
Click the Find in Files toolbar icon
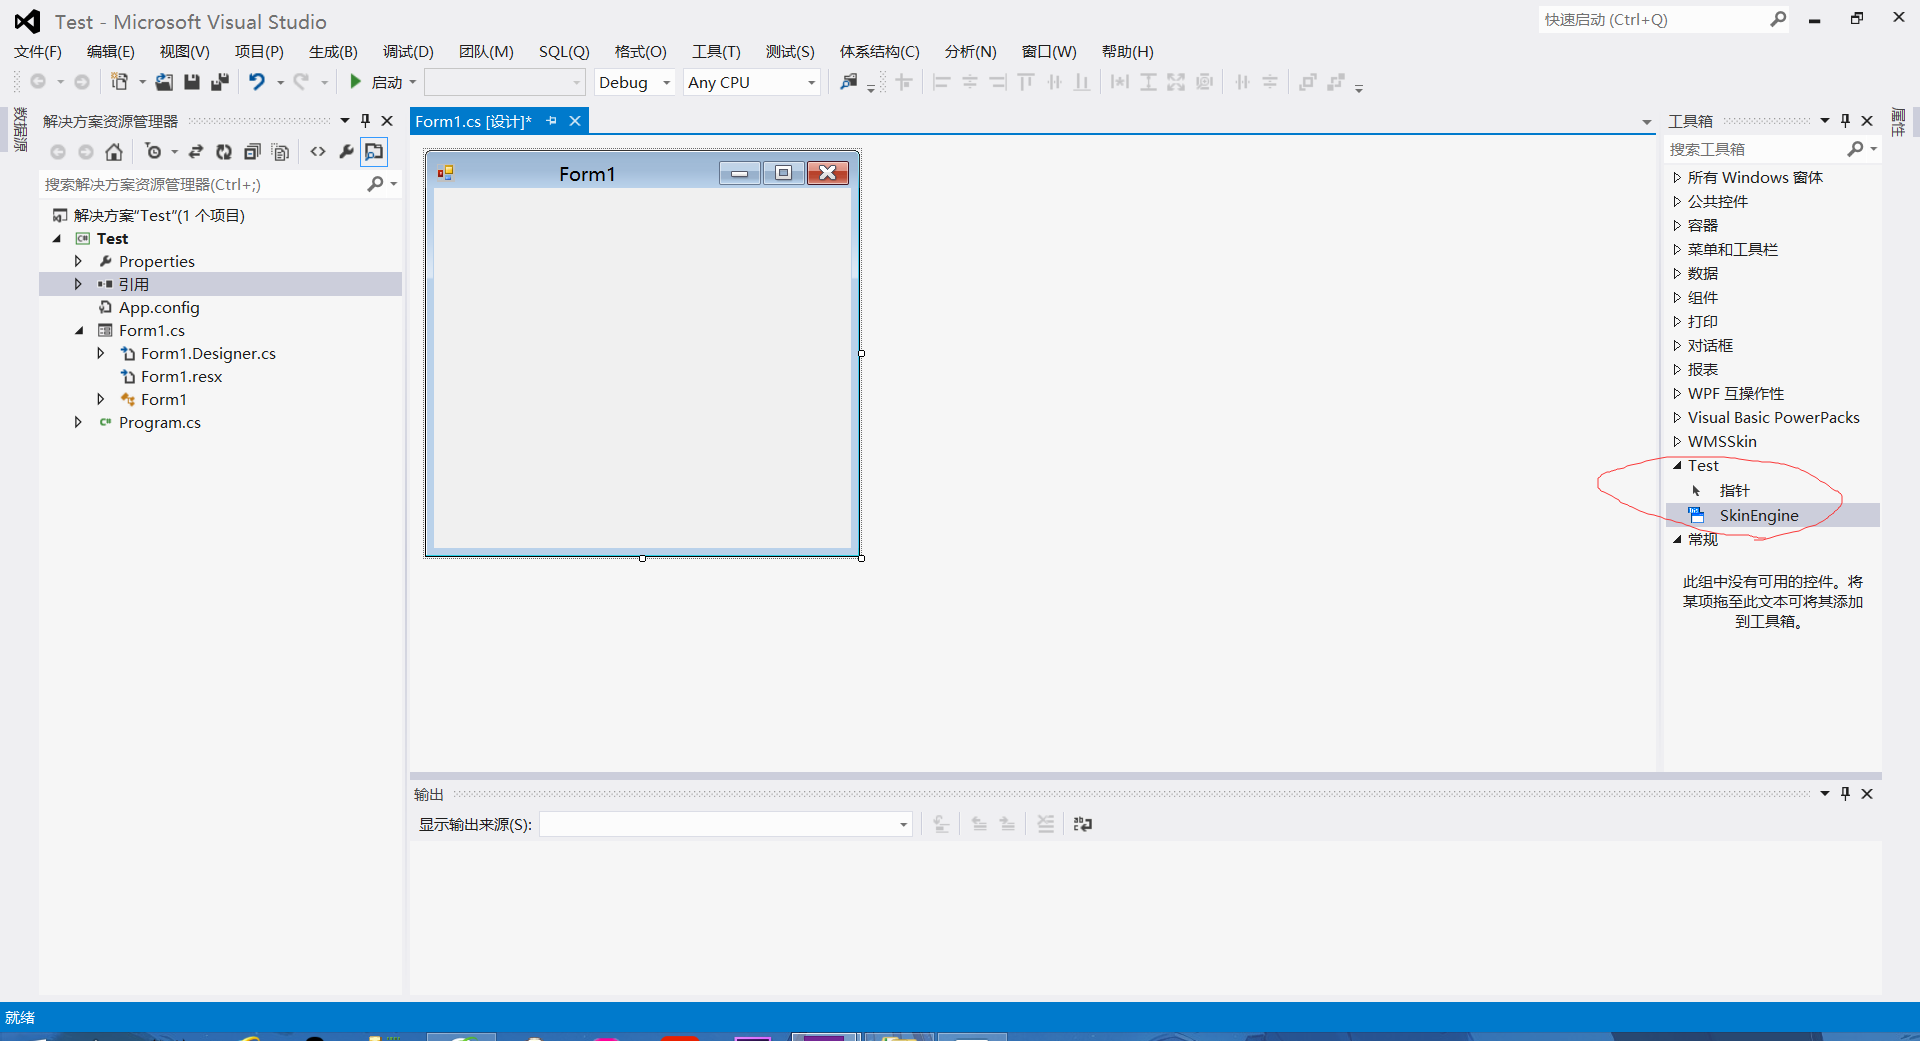tap(848, 82)
